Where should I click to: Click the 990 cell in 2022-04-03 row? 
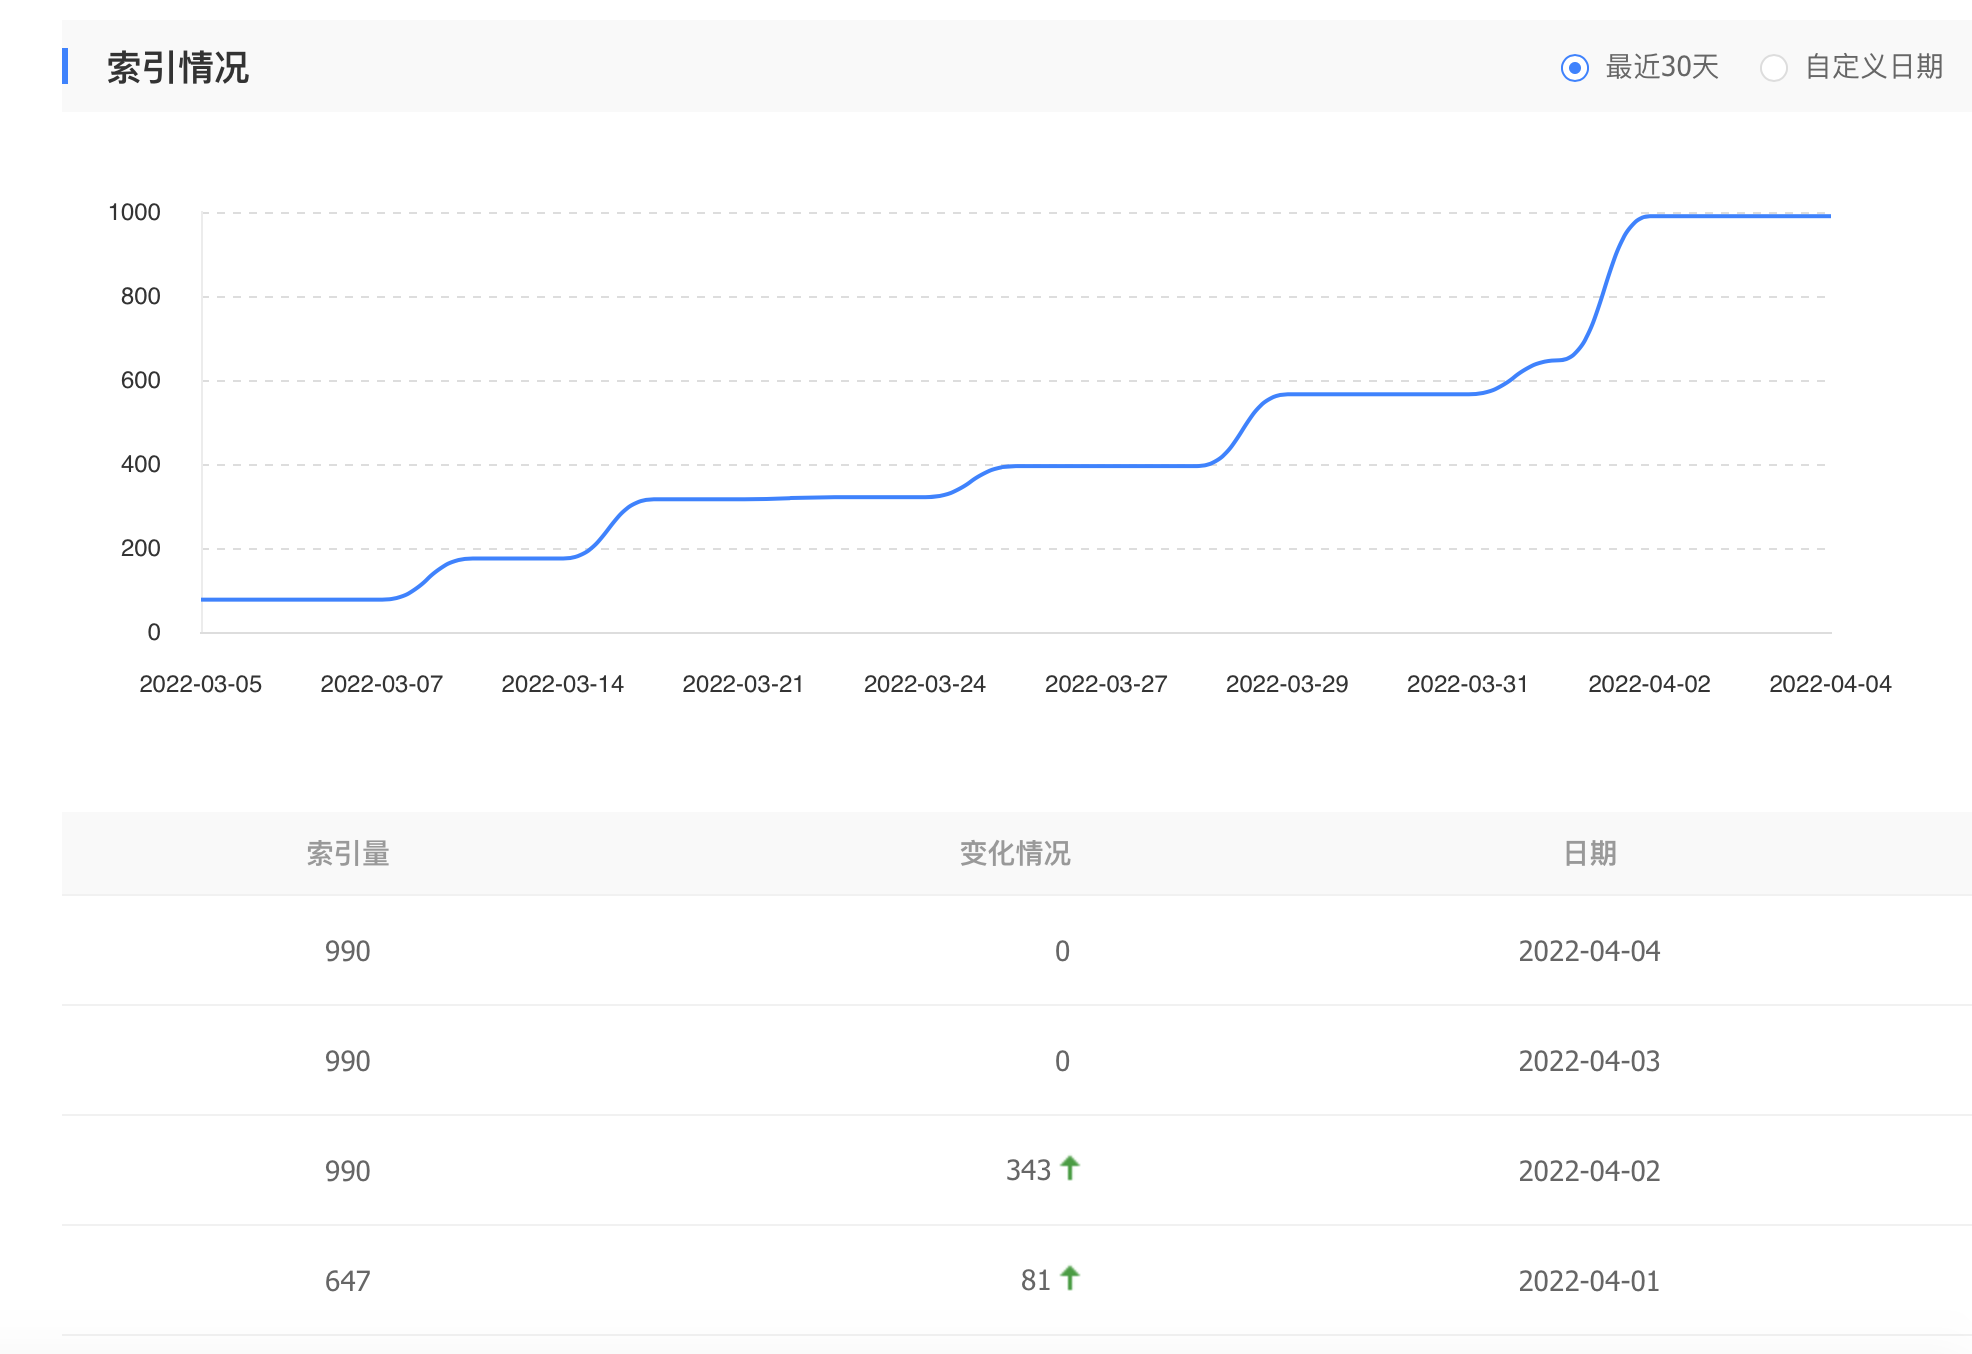pyautogui.click(x=348, y=1061)
